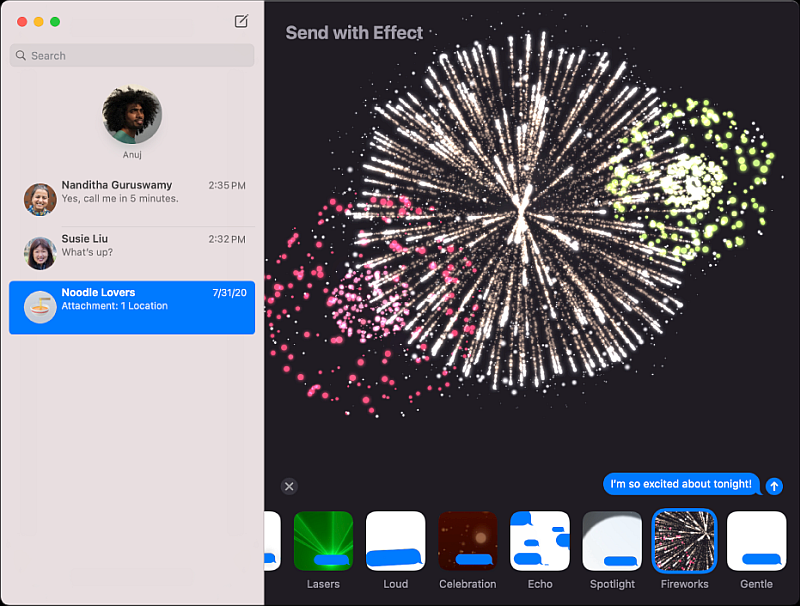The image size is (800, 606).
Task: Open pinned conversation with Anuj
Action: [132, 116]
